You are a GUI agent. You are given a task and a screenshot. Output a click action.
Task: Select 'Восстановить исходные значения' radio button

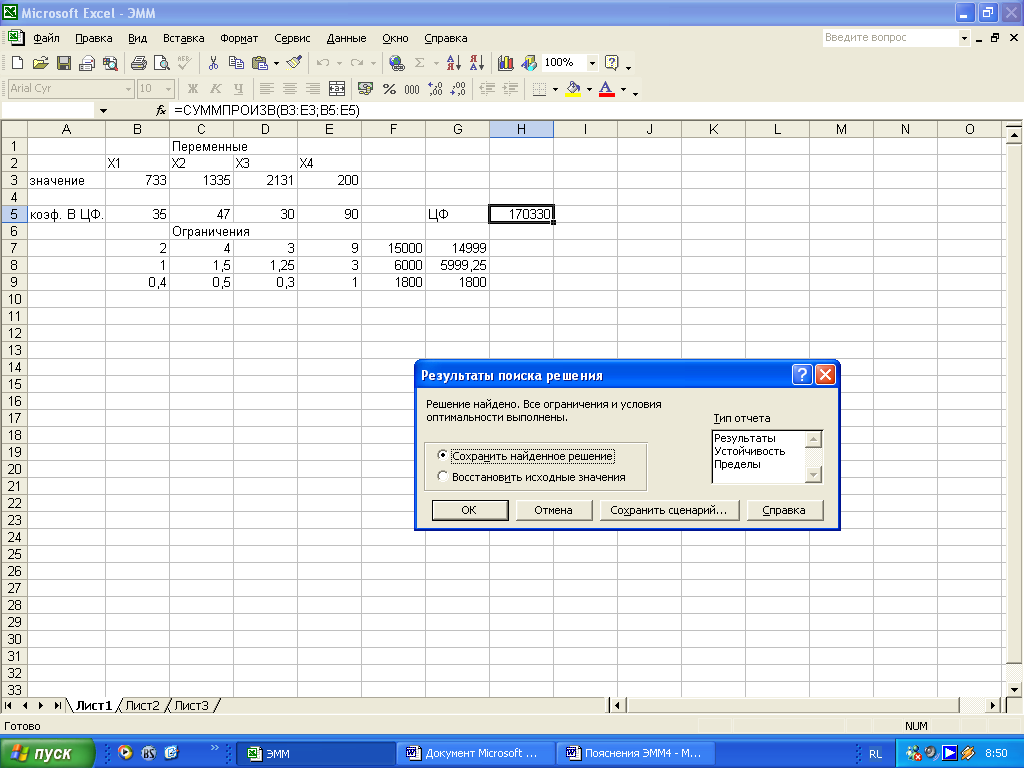click(443, 477)
